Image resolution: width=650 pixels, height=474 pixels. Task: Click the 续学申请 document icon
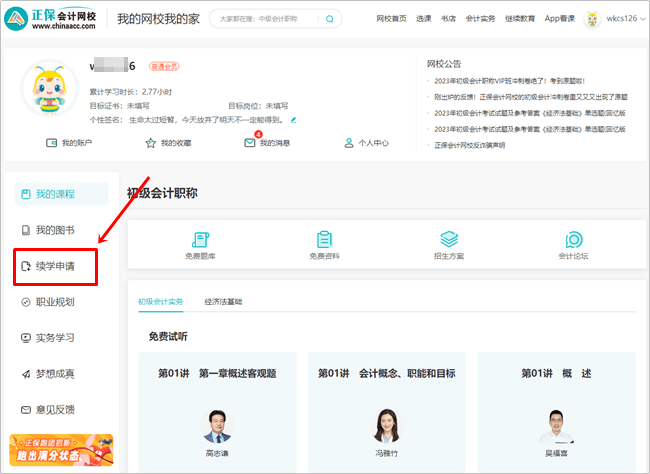point(26,266)
